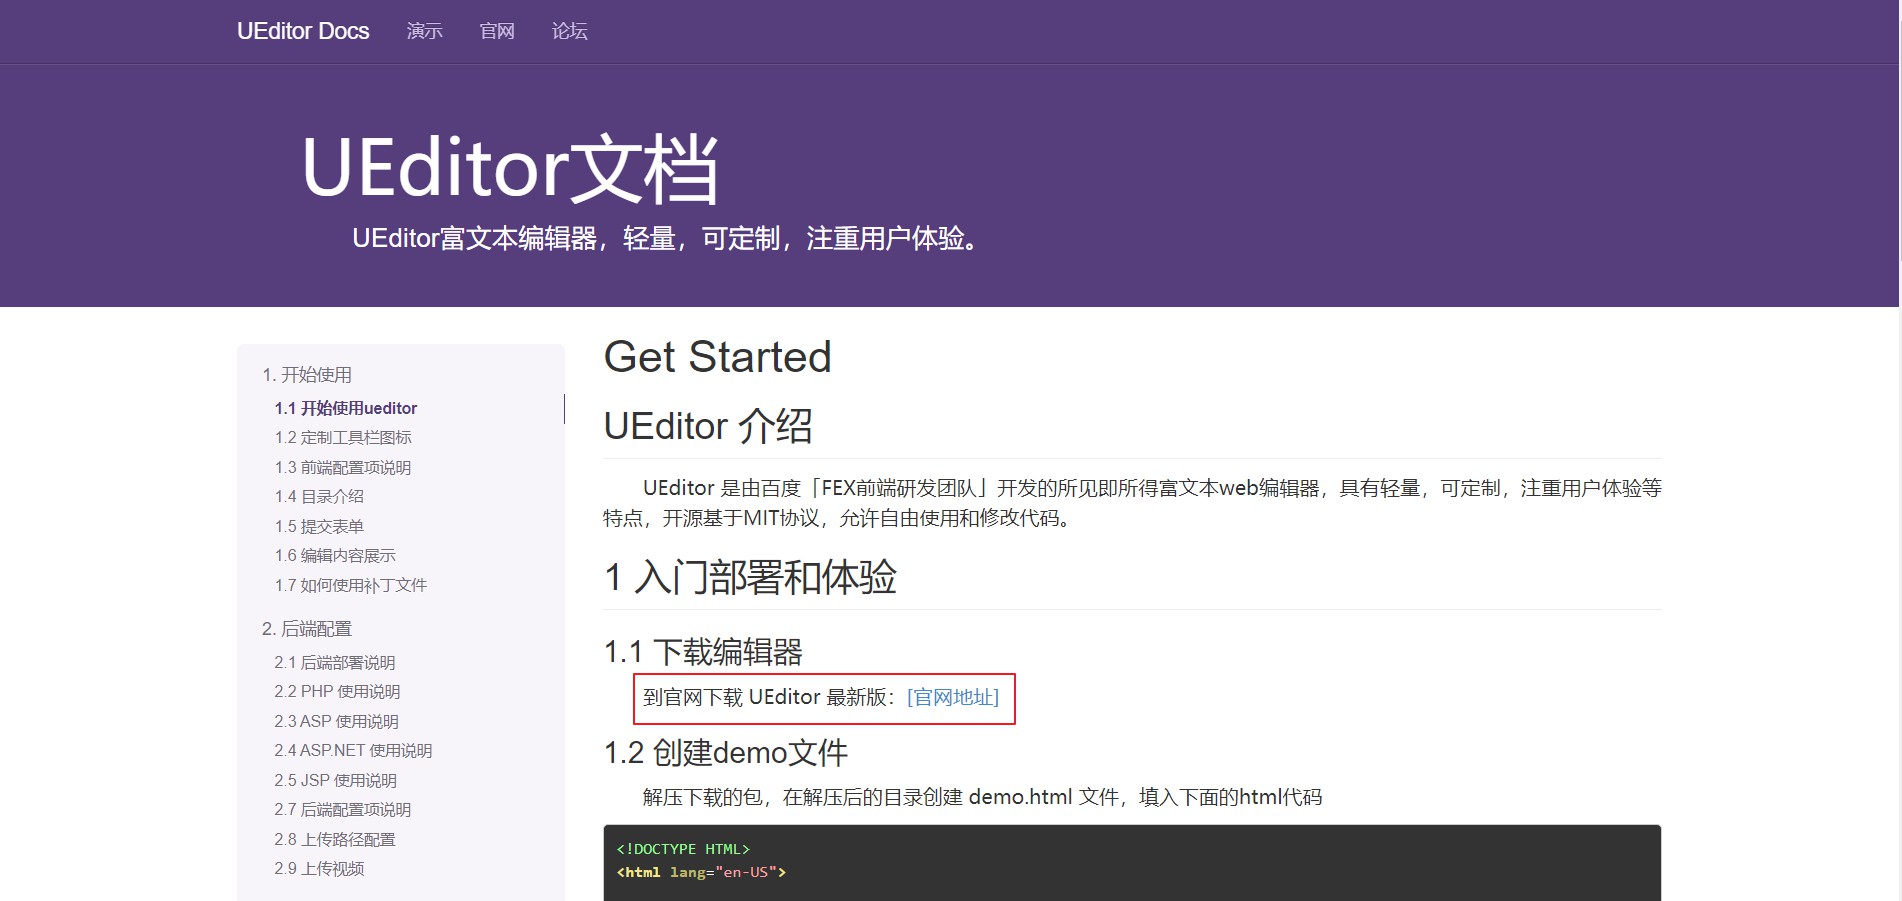Visit the 论坛 forum link

pyautogui.click(x=570, y=31)
